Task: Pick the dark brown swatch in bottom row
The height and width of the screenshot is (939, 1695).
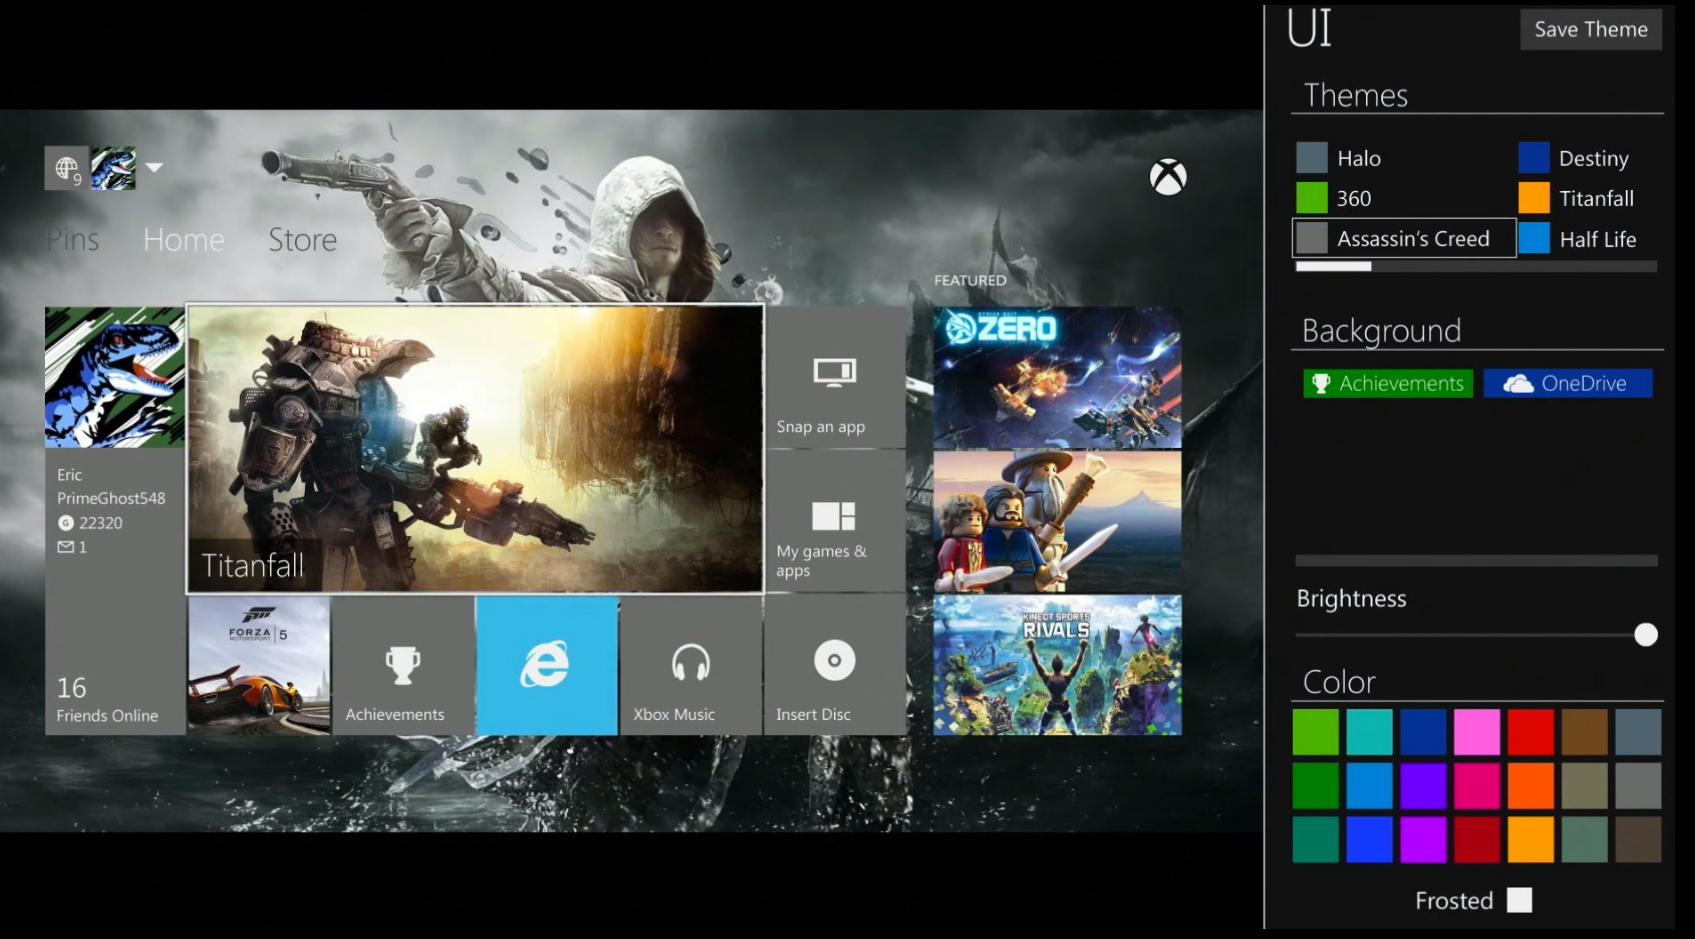Action: (1638, 840)
